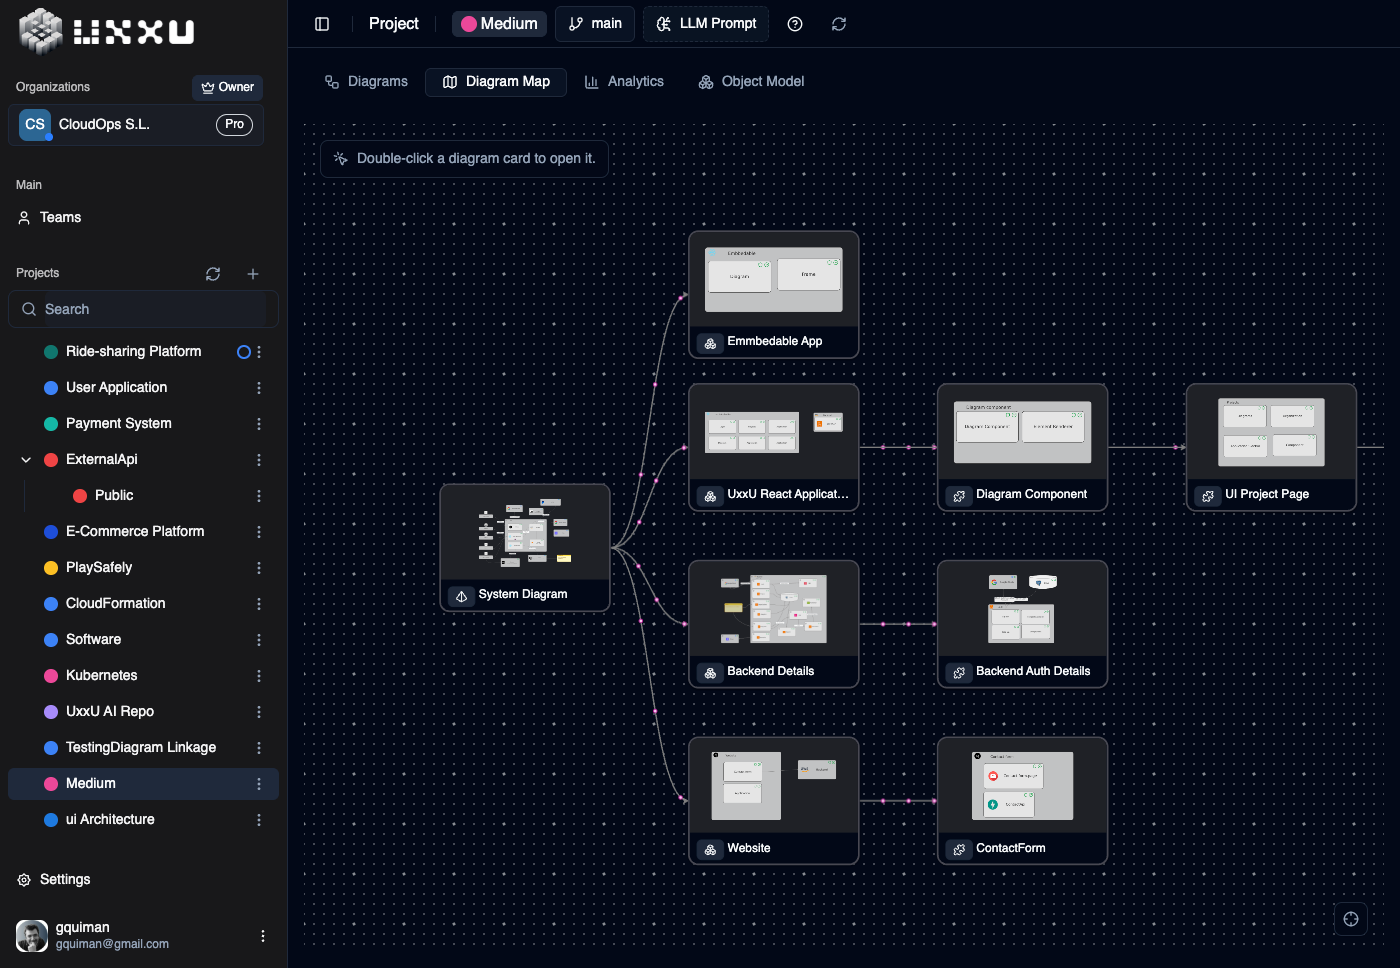The width and height of the screenshot is (1400, 968).
Task: Switch to the Object Model tab
Action: pyautogui.click(x=751, y=82)
